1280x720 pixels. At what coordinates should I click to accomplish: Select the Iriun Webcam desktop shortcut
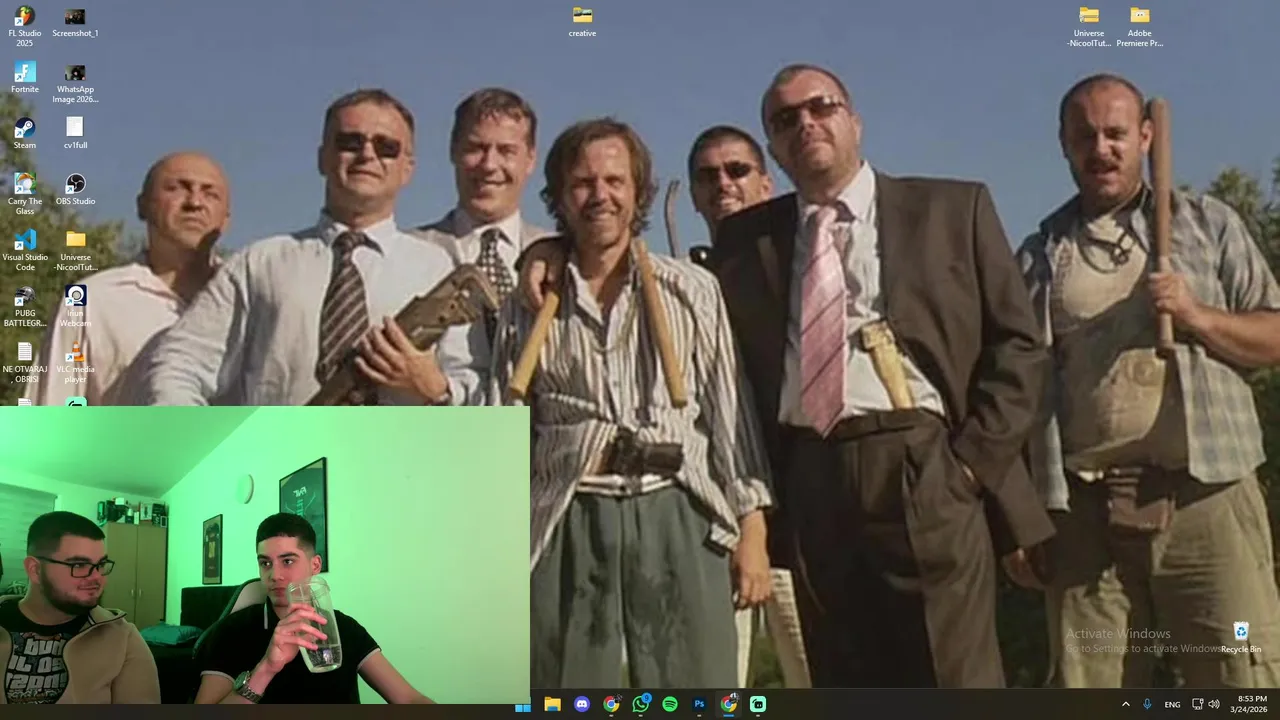(x=75, y=307)
